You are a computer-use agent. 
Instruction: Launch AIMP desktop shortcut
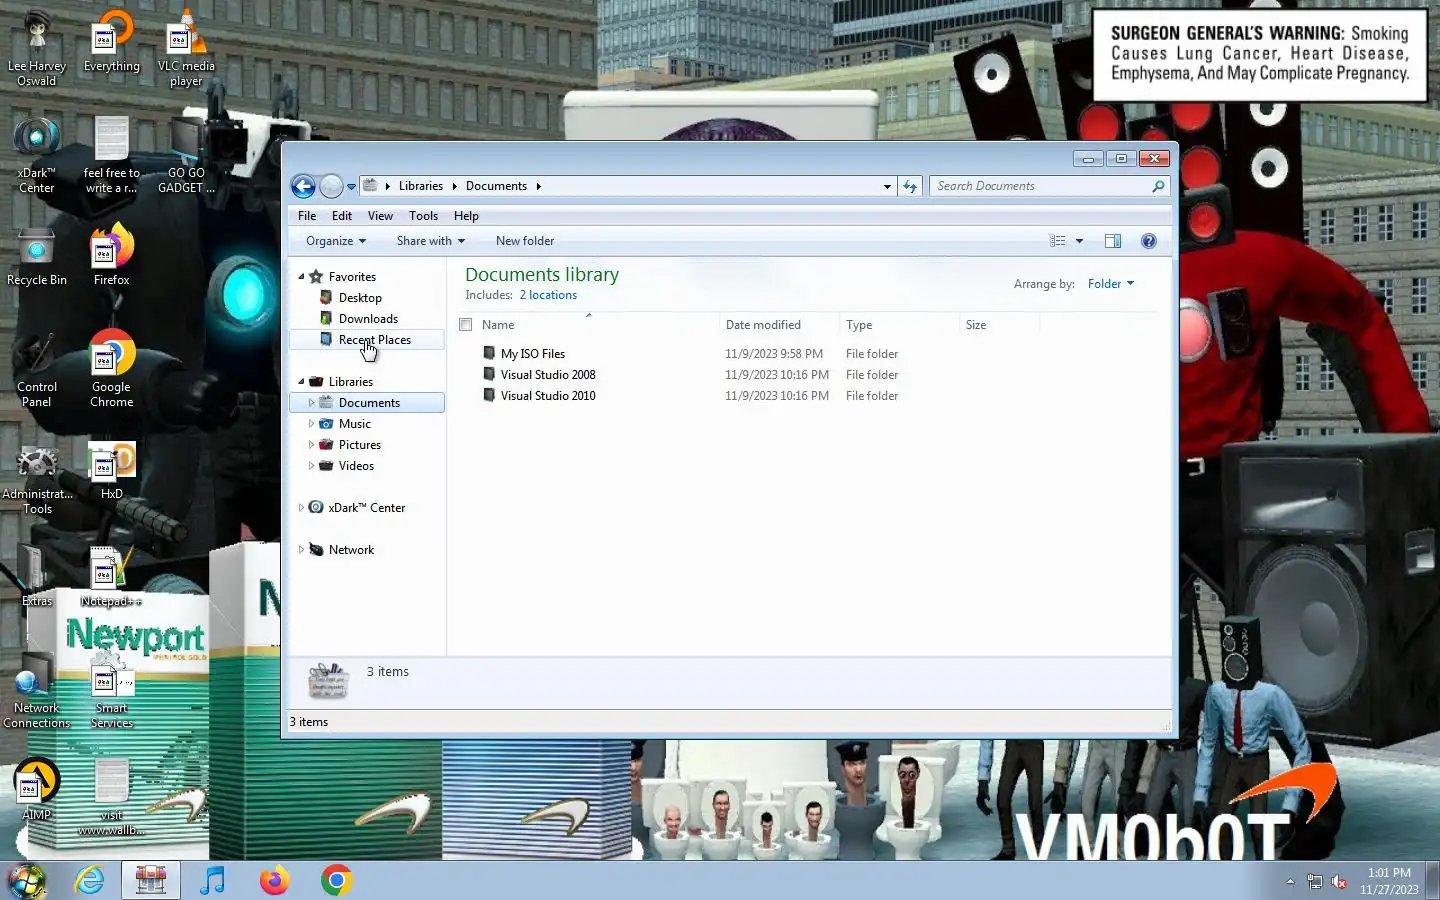pos(37,790)
